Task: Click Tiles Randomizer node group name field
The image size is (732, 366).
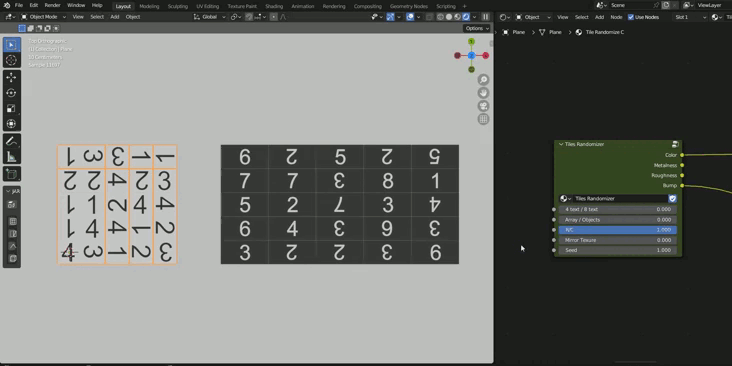Action: [x=620, y=199]
